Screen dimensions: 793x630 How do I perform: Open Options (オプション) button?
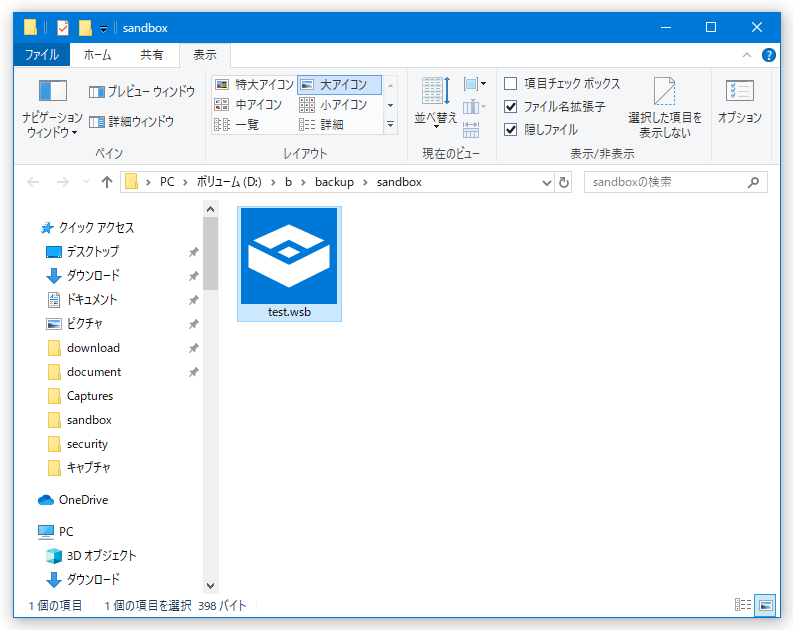pos(740,101)
